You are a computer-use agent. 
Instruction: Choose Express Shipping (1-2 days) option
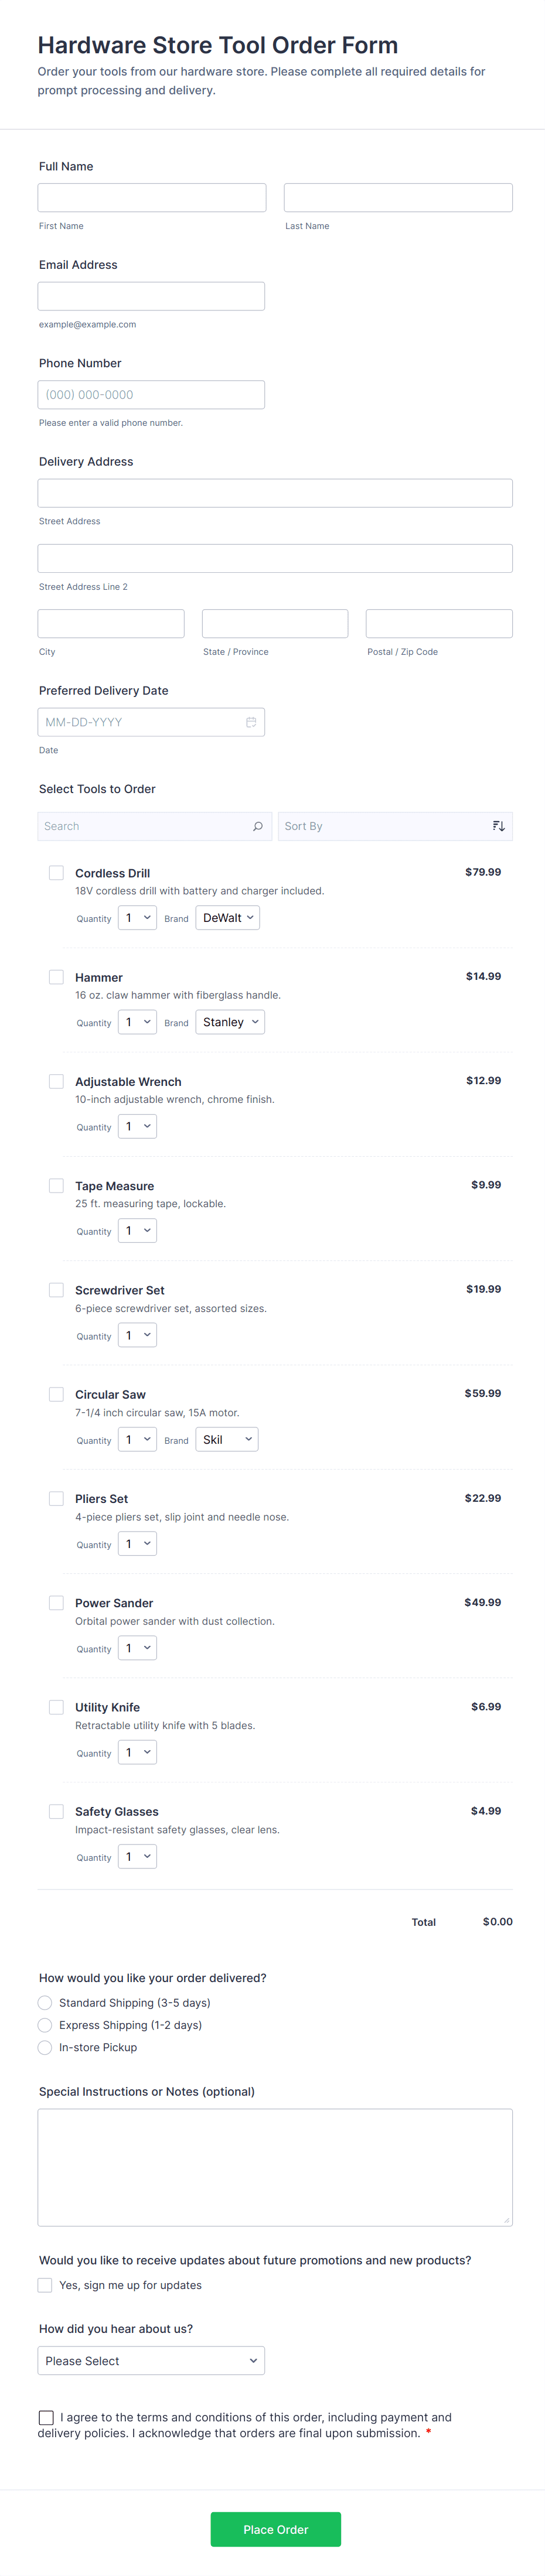[45, 2025]
